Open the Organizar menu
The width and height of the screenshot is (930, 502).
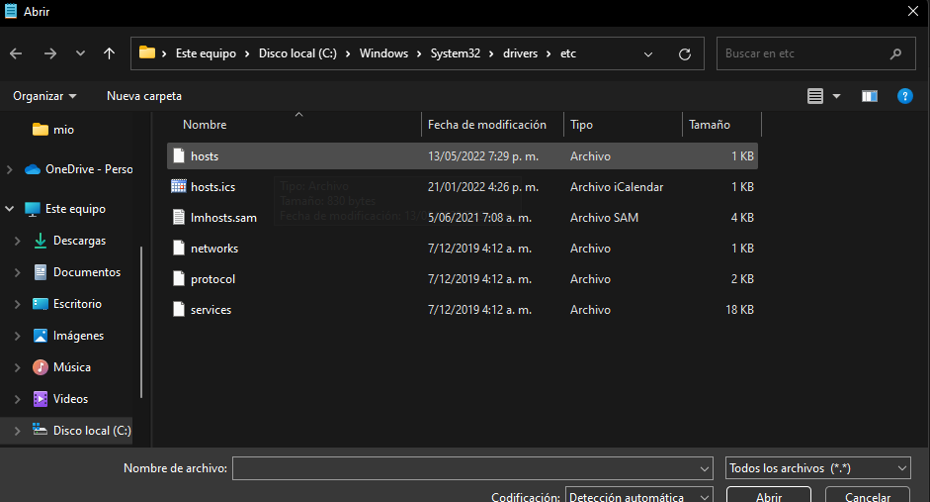click(44, 96)
